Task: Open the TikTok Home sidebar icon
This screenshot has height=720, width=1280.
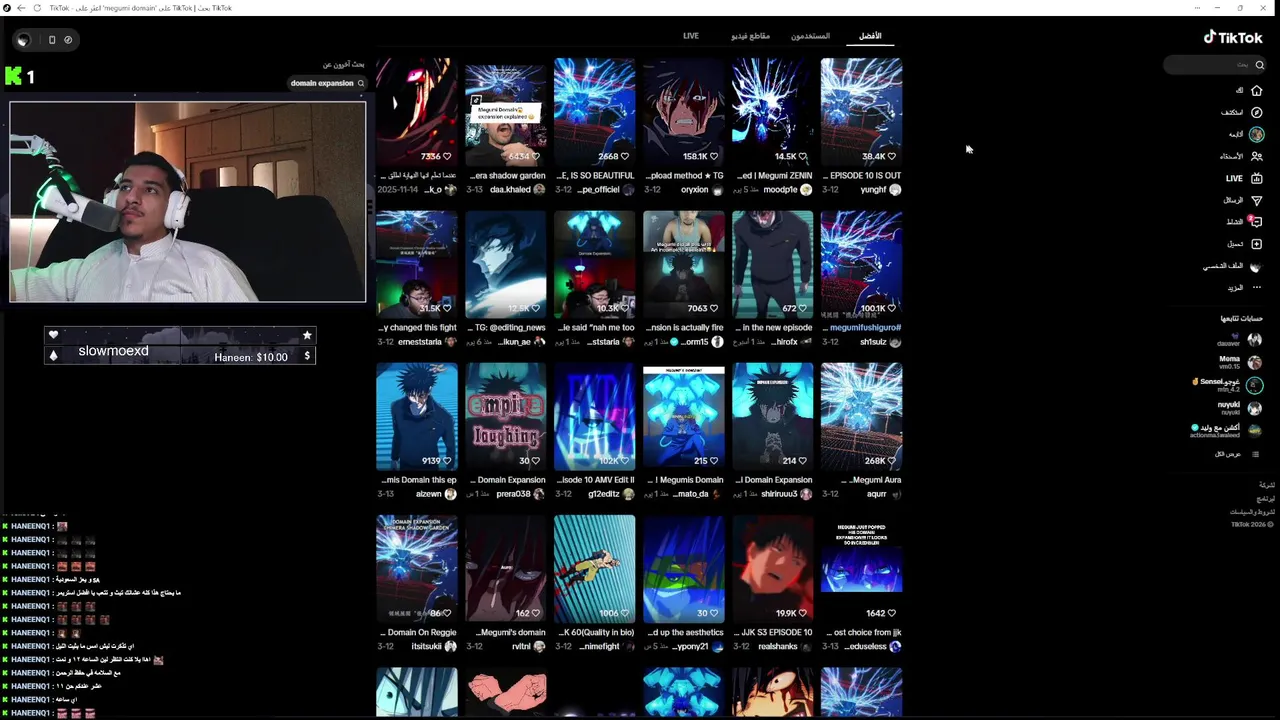Action: (1256, 90)
